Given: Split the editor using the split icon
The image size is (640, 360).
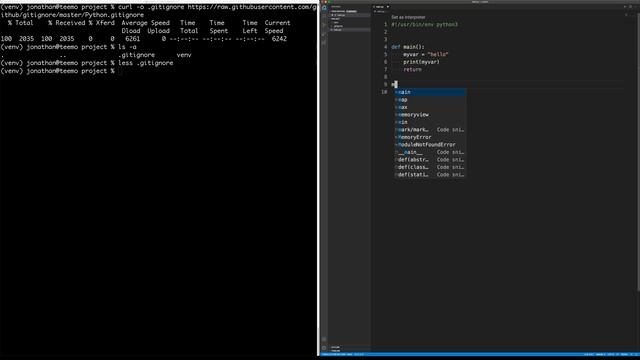Looking at the screenshot, I should [x=630, y=7].
